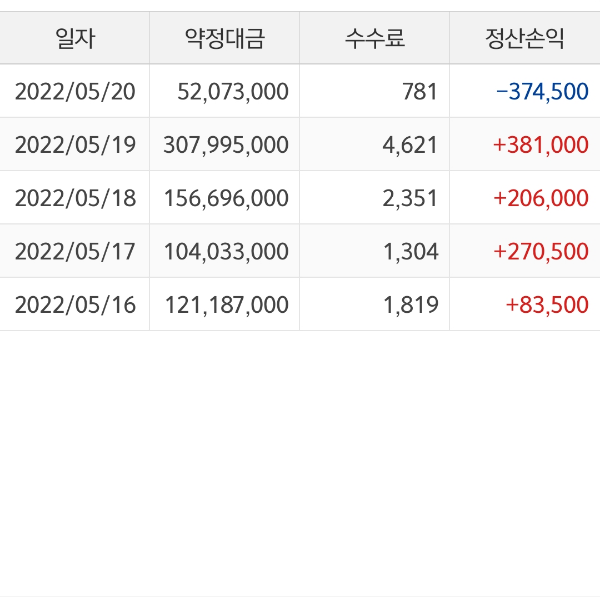Select the 2,351 fee cell
Viewport: 600px width, 600px height.
point(410,198)
